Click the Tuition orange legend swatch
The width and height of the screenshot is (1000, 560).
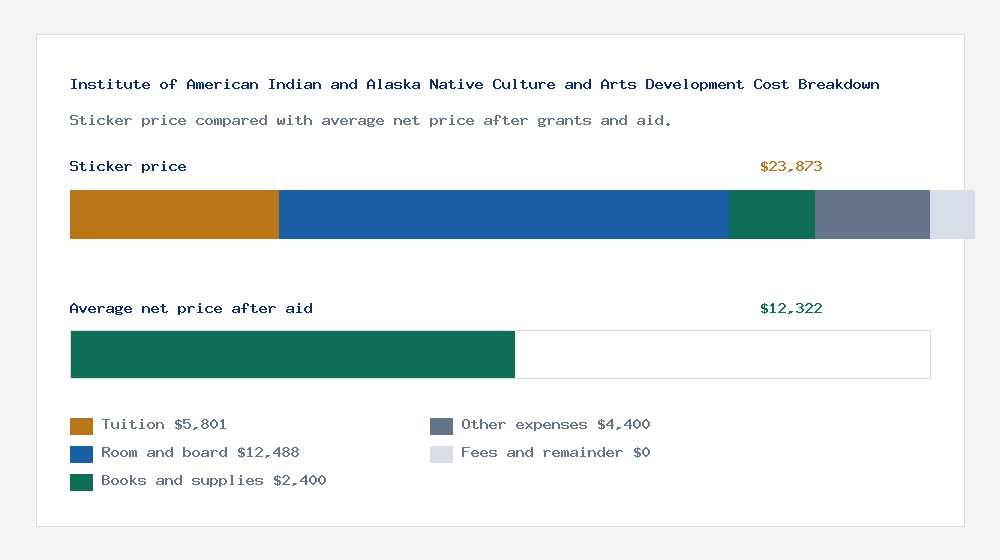click(82, 426)
